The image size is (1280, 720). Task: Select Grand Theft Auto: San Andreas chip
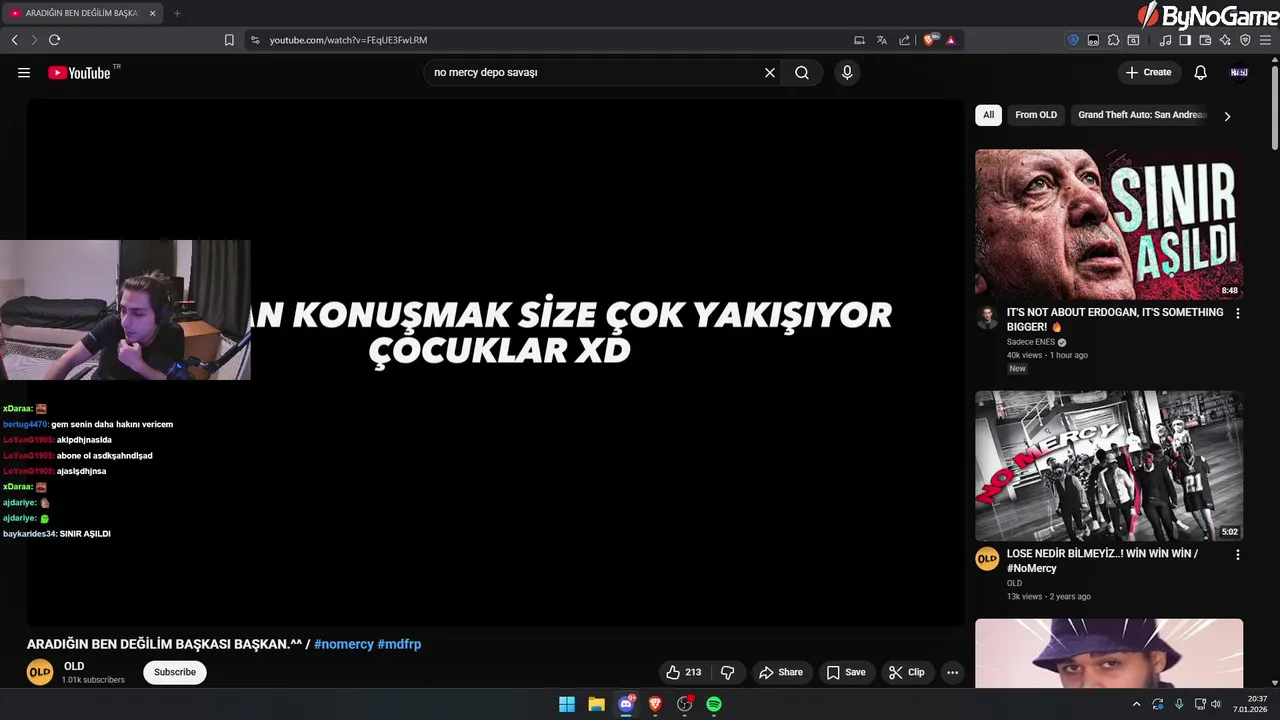tap(1142, 115)
